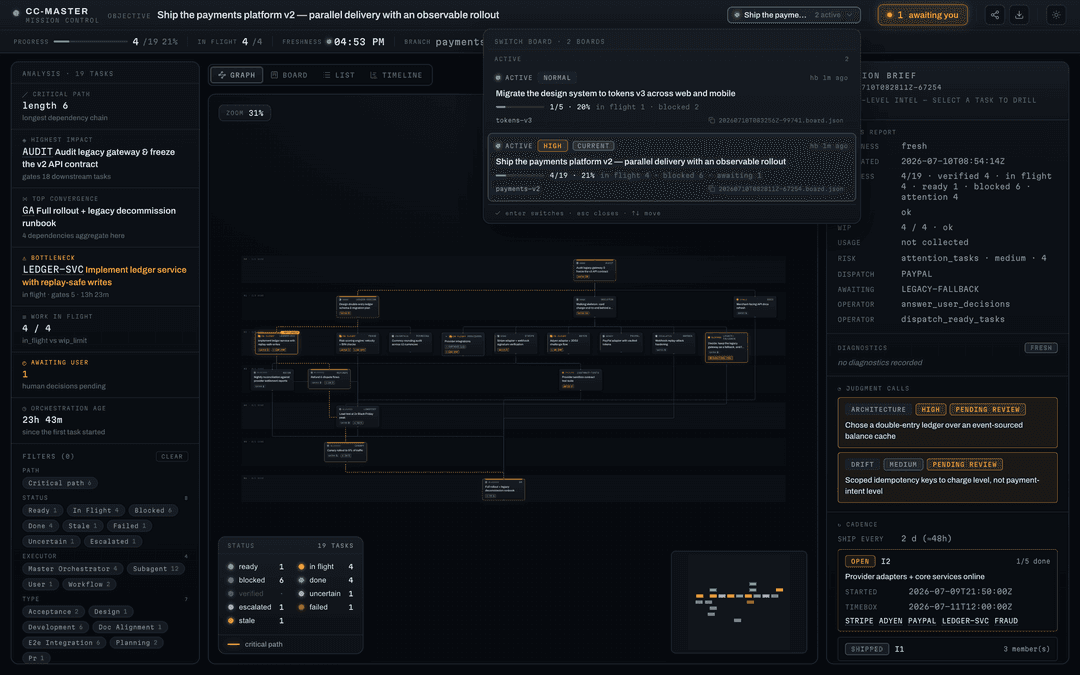Click the CC-MASTER logo icon
This screenshot has height=675, width=1080.
tap(15, 13)
